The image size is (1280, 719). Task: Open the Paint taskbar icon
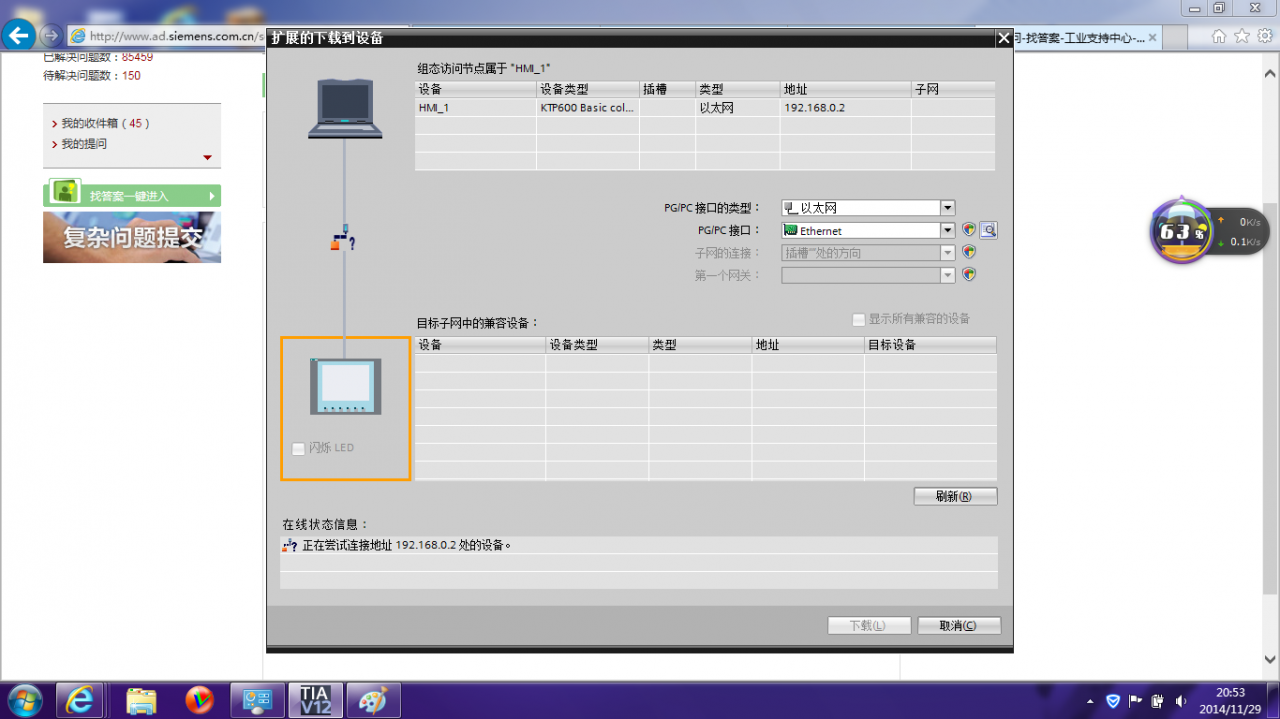(373, 700)
